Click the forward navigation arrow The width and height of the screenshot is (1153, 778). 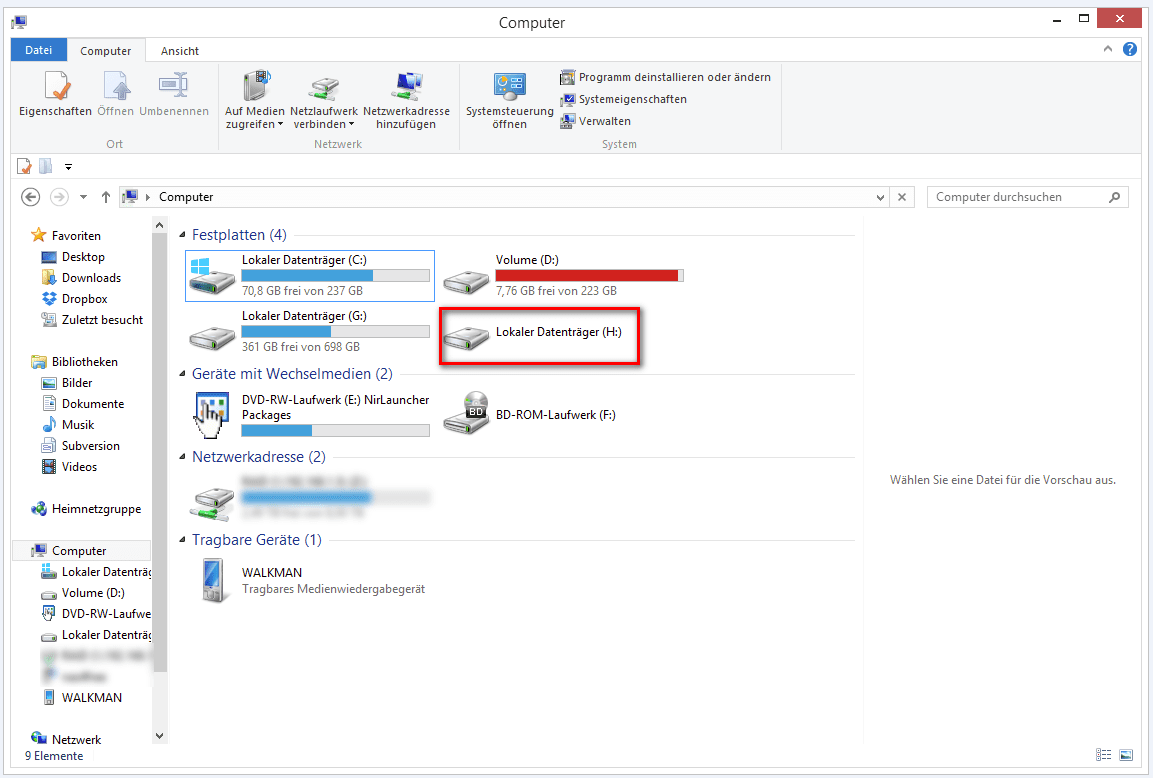[x=59, y=197]
